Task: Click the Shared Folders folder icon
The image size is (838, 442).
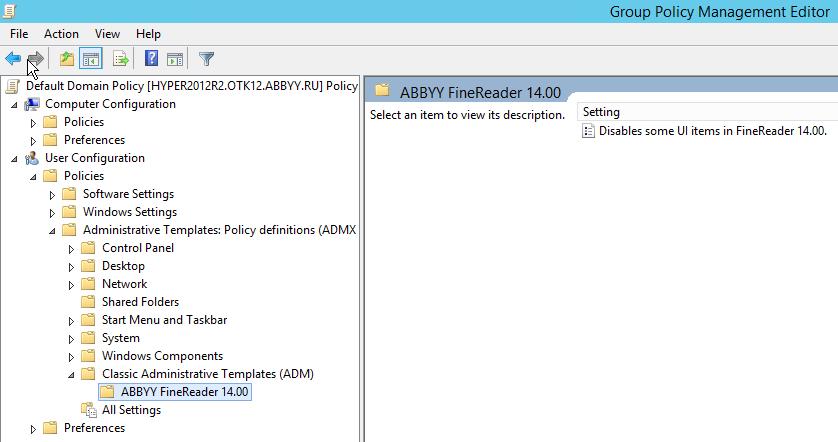Action: tap(88, 302)
